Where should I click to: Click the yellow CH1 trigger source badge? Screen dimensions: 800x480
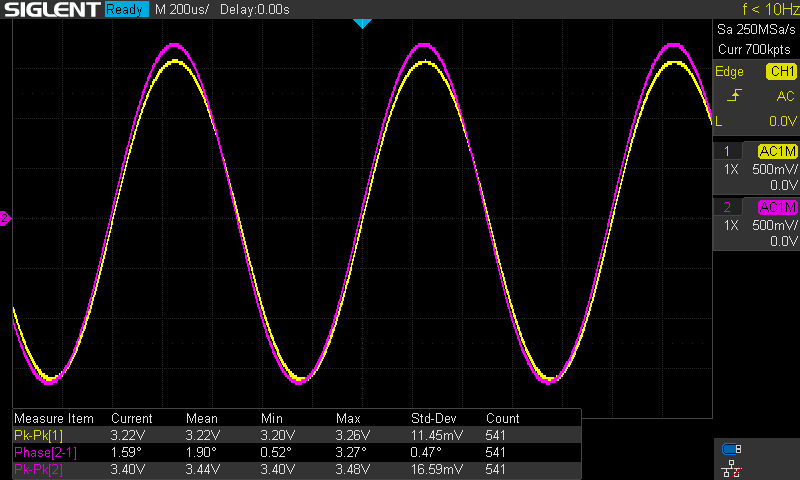point(780,72)
